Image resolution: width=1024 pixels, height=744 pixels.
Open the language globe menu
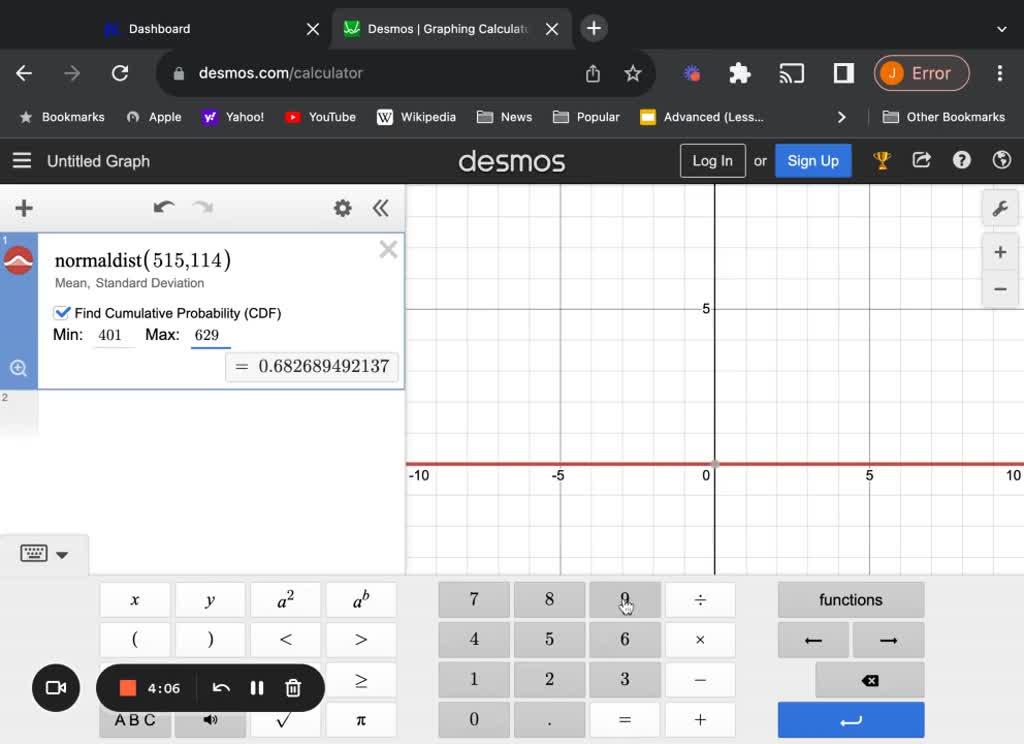tap(1001, 160)
